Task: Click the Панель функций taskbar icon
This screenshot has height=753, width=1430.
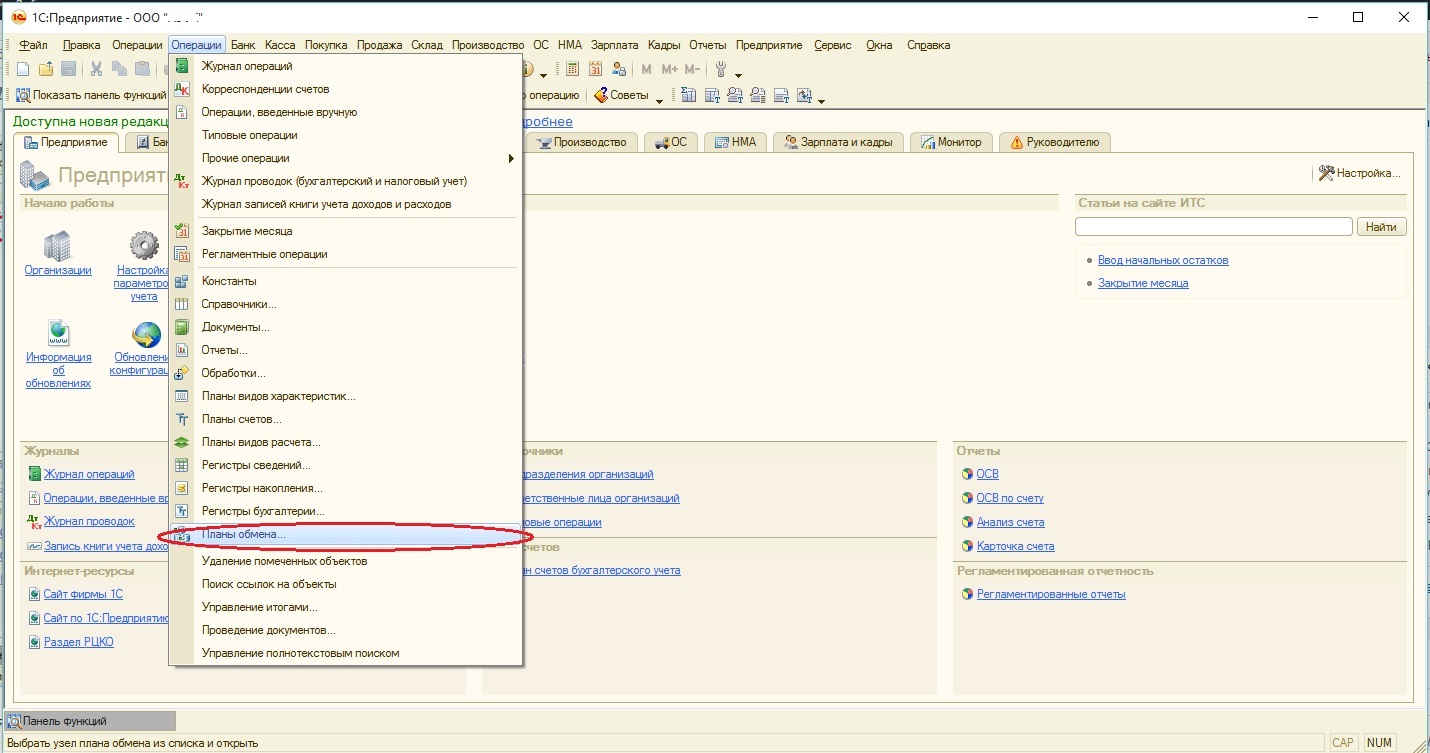Action: (x=14, y=721)
